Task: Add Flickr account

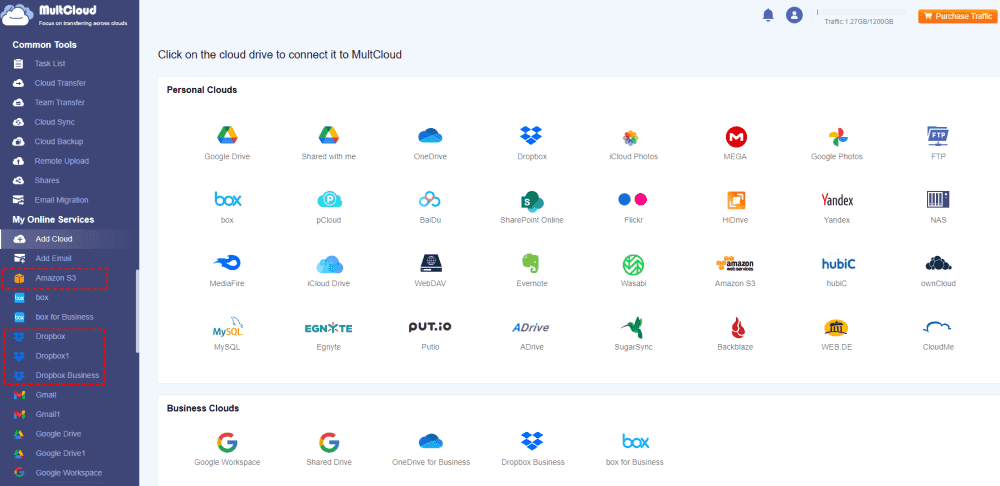Action: (x=633, y=207)
